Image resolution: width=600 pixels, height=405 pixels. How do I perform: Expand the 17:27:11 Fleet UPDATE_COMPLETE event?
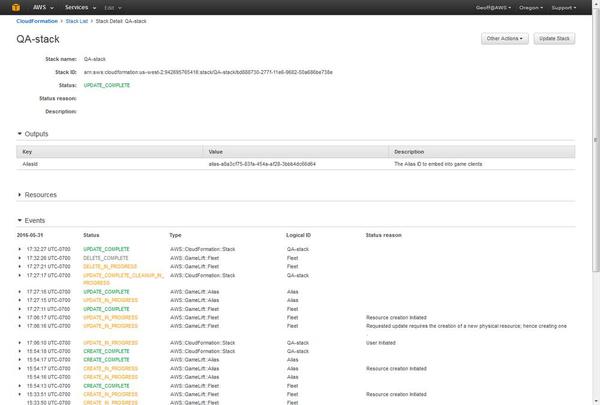(20, 309)
